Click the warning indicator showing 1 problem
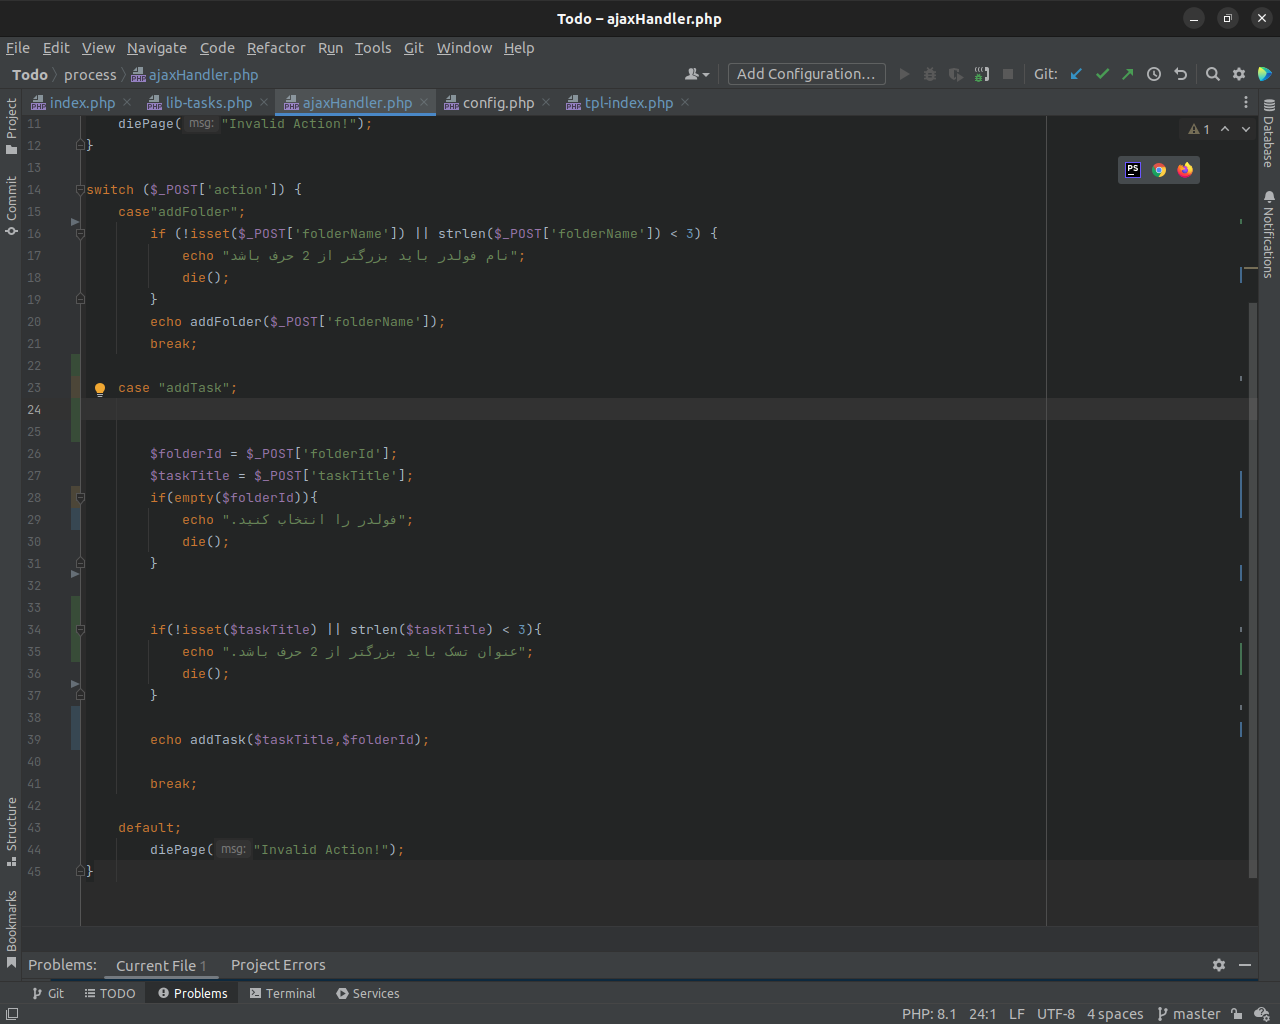The width and height of the screenshot is (1280, 1024). click(x=1199, y=129)
